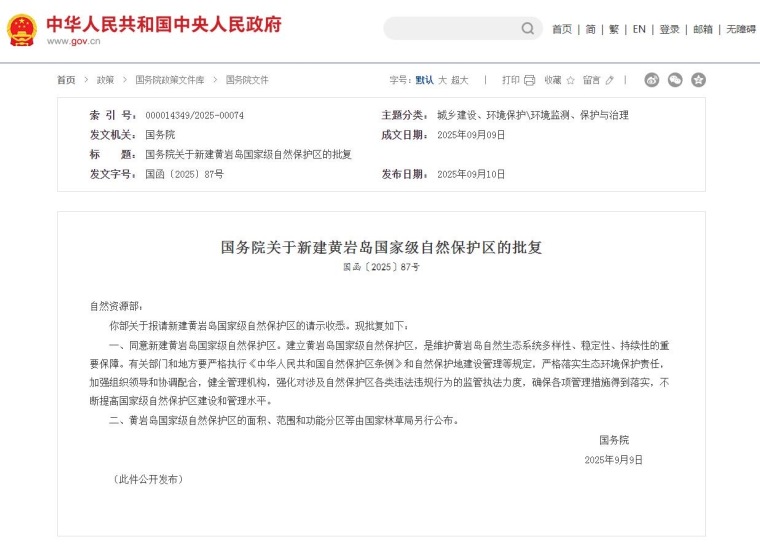Select index number 000014349/2025-00074
760x545 pixels.
194,115
